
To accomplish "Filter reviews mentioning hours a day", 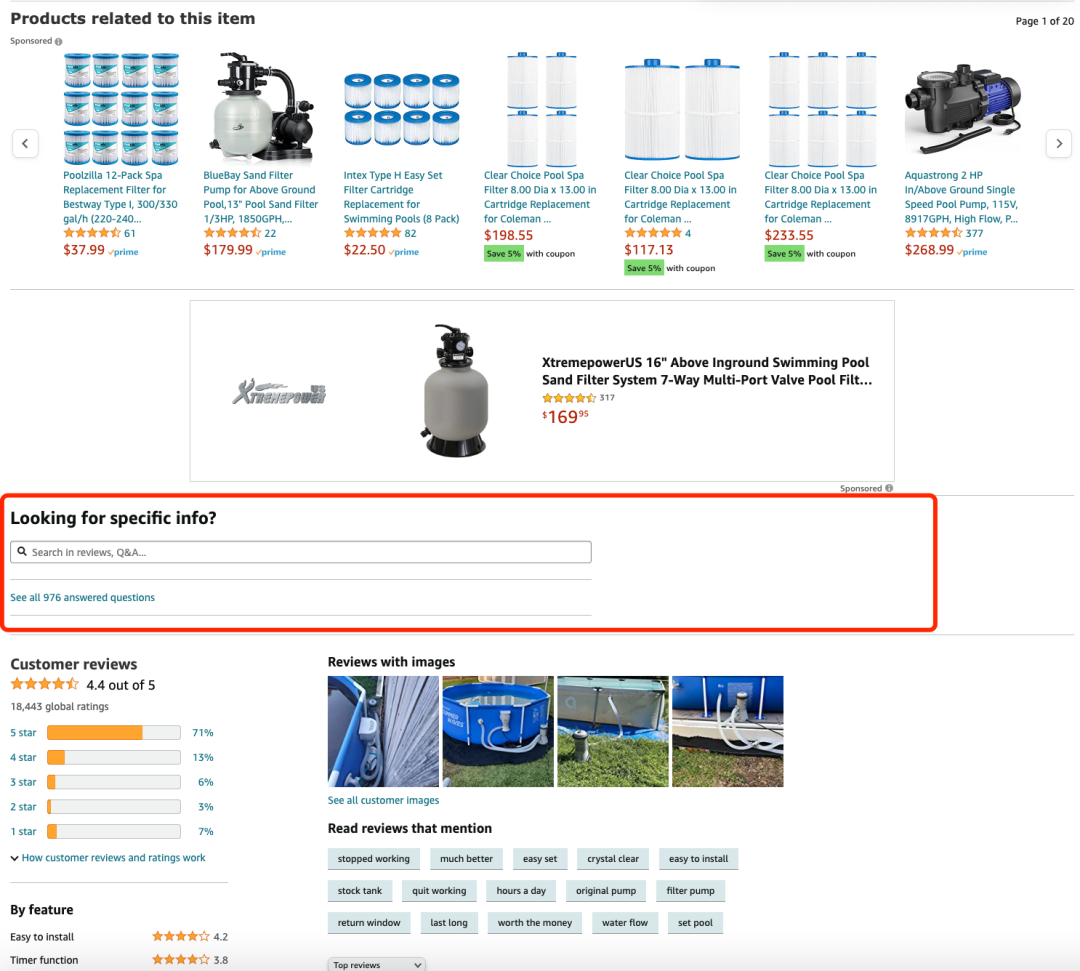I will click(x=521, y=890).
